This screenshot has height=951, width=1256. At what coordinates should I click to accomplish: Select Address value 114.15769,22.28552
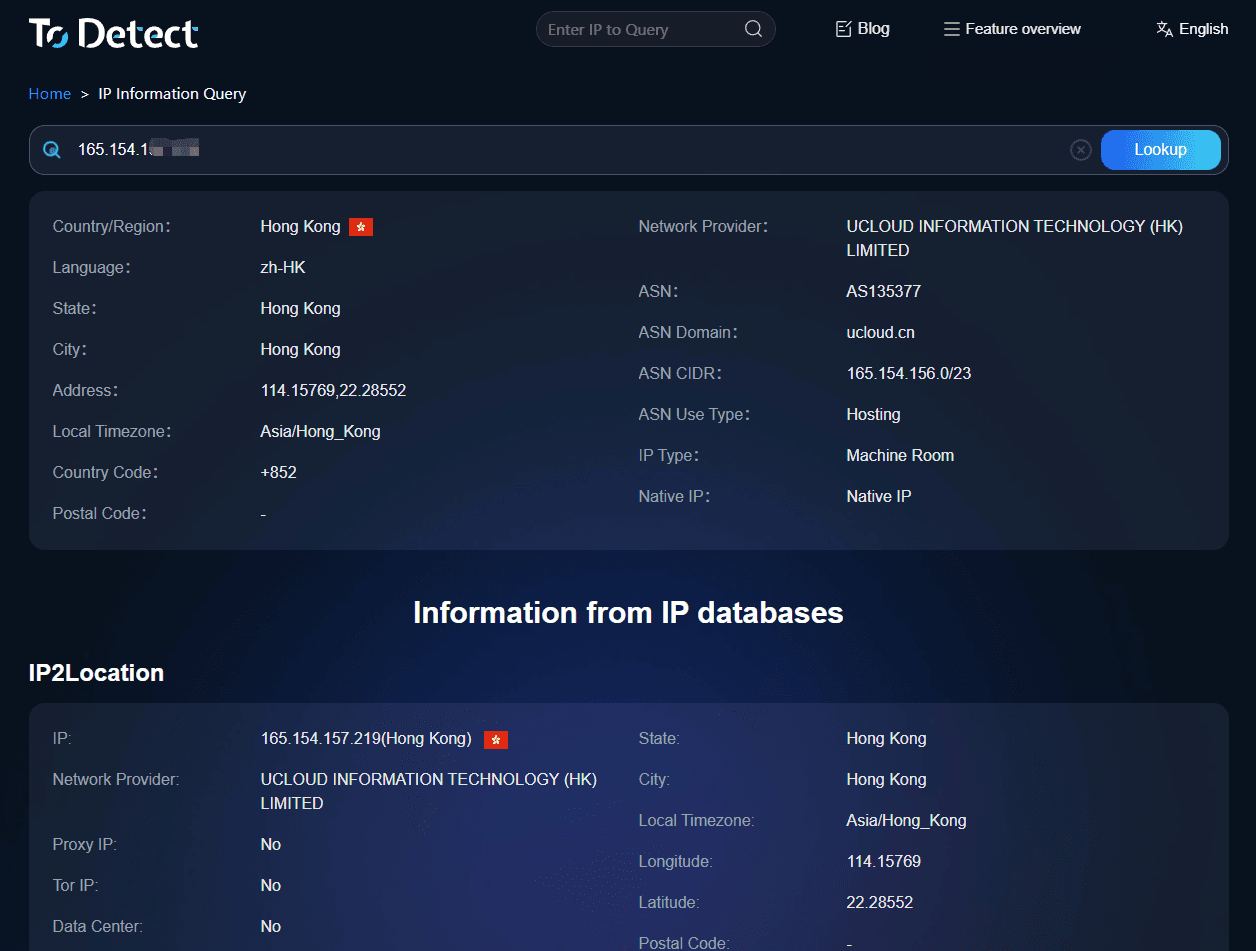click(333, 390)
